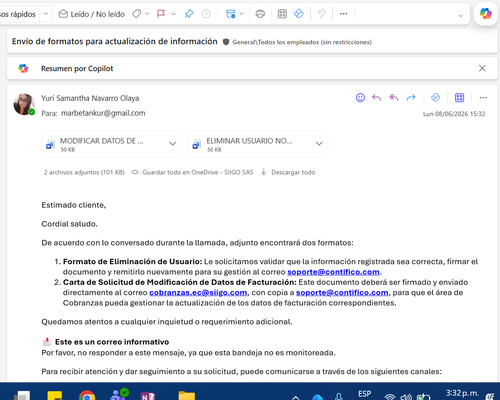Open Resumen por Copilot
The image size is (500, 400).
[x=77, y=68]
